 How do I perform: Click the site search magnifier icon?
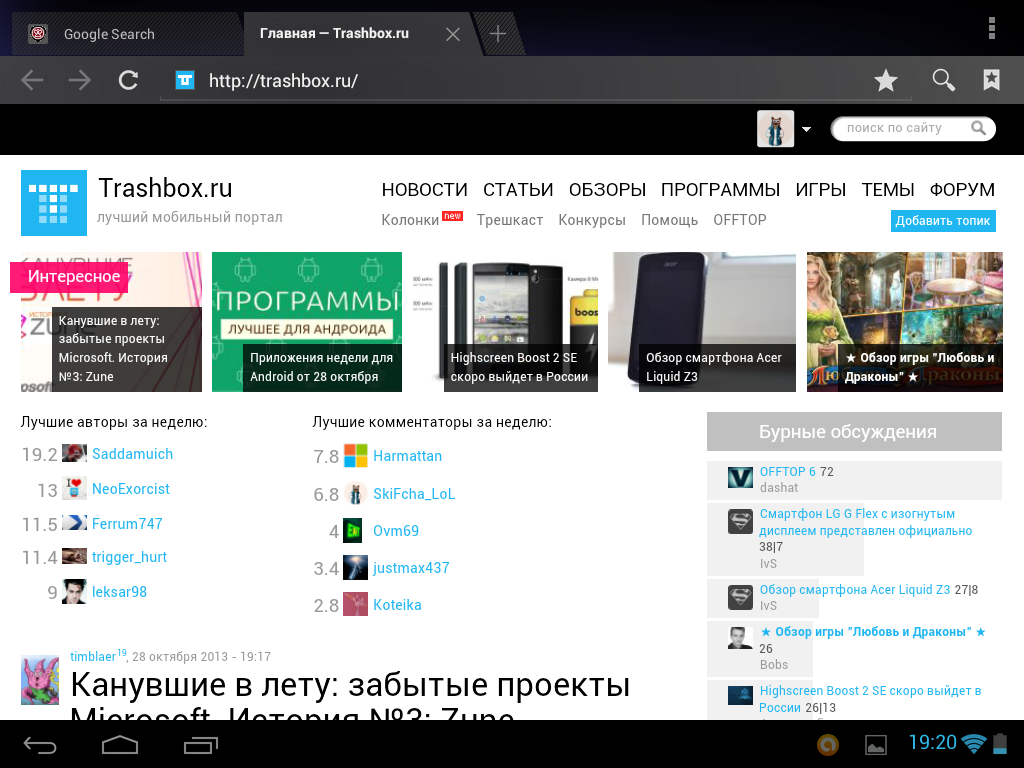point(978,128)
